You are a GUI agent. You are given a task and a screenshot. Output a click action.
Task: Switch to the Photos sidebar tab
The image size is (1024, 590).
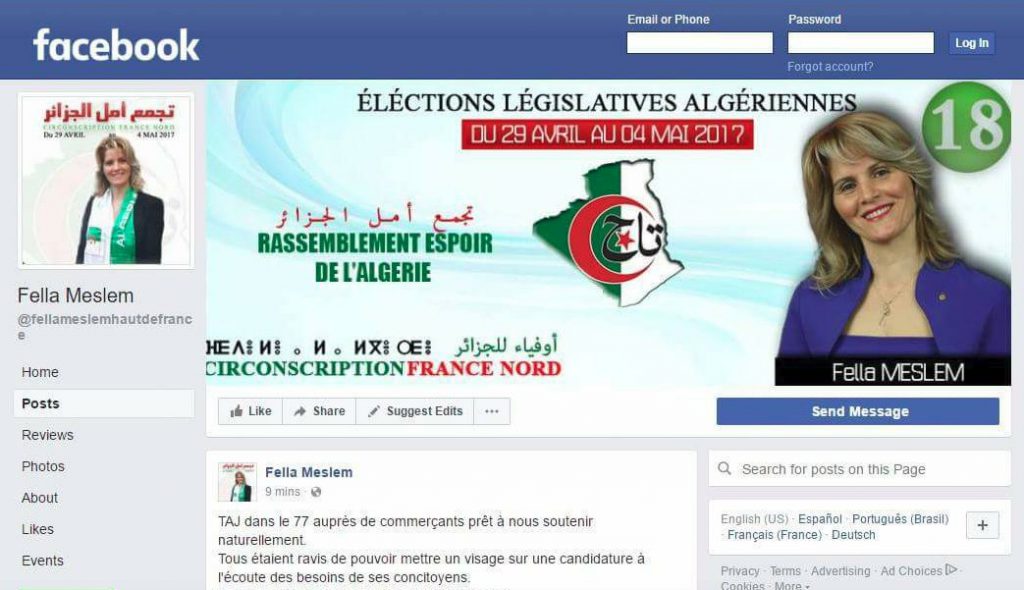(43, 466)
